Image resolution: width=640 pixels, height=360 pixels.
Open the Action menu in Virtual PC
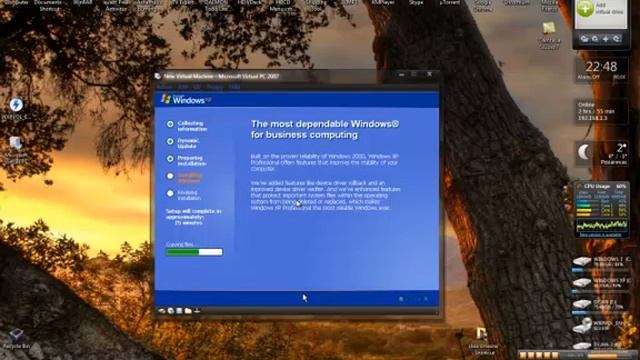coord(164,87)
